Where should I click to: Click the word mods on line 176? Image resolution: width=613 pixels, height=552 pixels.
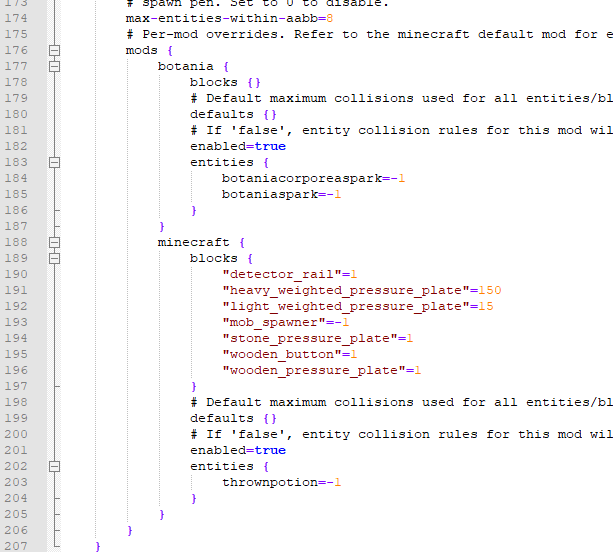[x=142, y=50]
